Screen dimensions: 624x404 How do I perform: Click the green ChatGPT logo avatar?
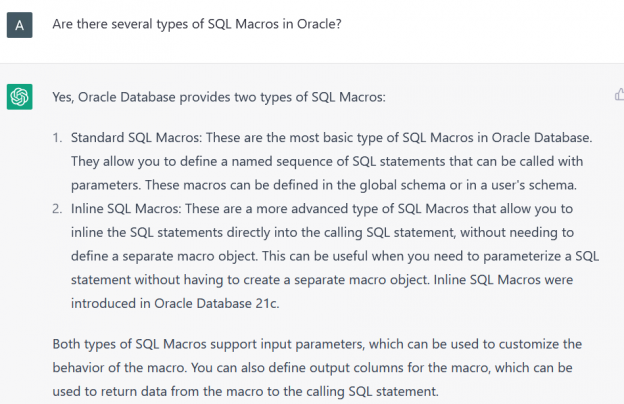[x=19, y=97]
